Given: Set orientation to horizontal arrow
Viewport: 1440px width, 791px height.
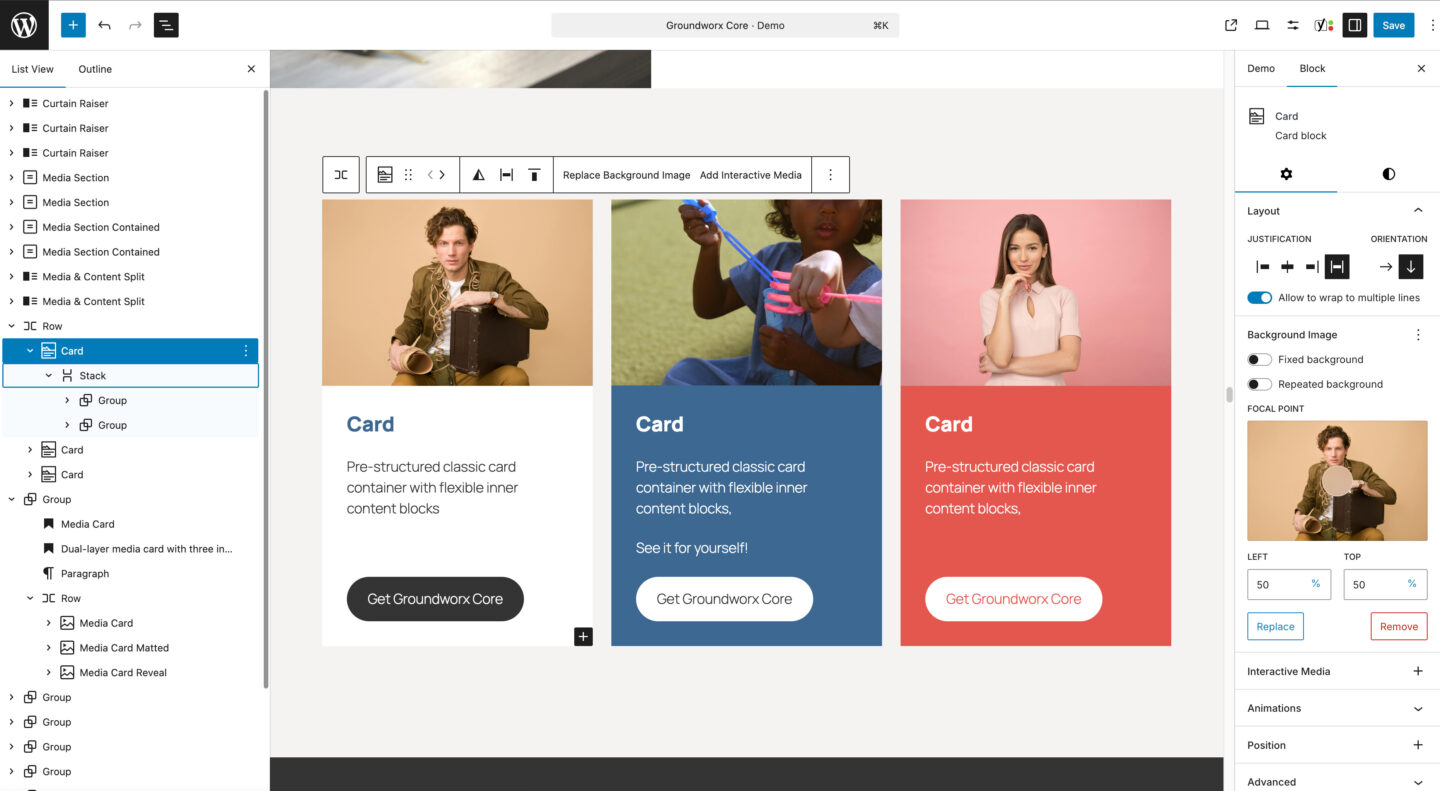Looking at the screenshot, I should pos(1385,267).
